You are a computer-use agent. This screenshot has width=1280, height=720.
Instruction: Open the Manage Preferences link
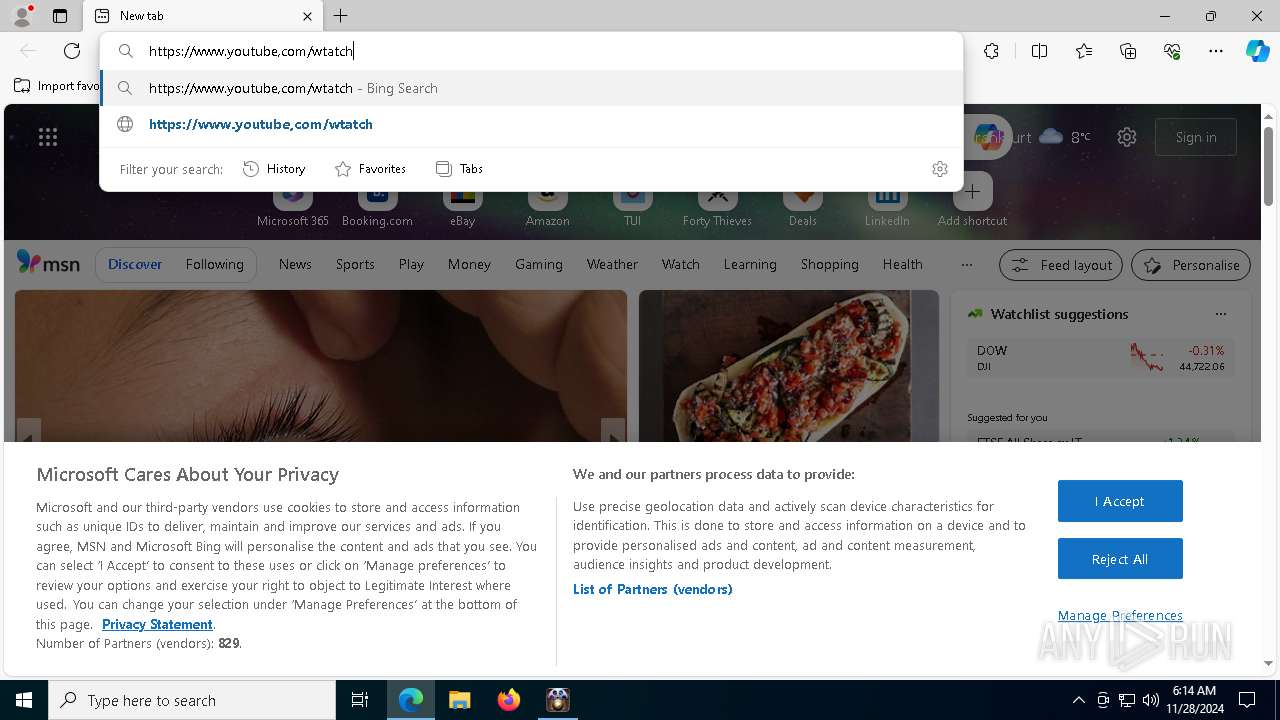1120,615
